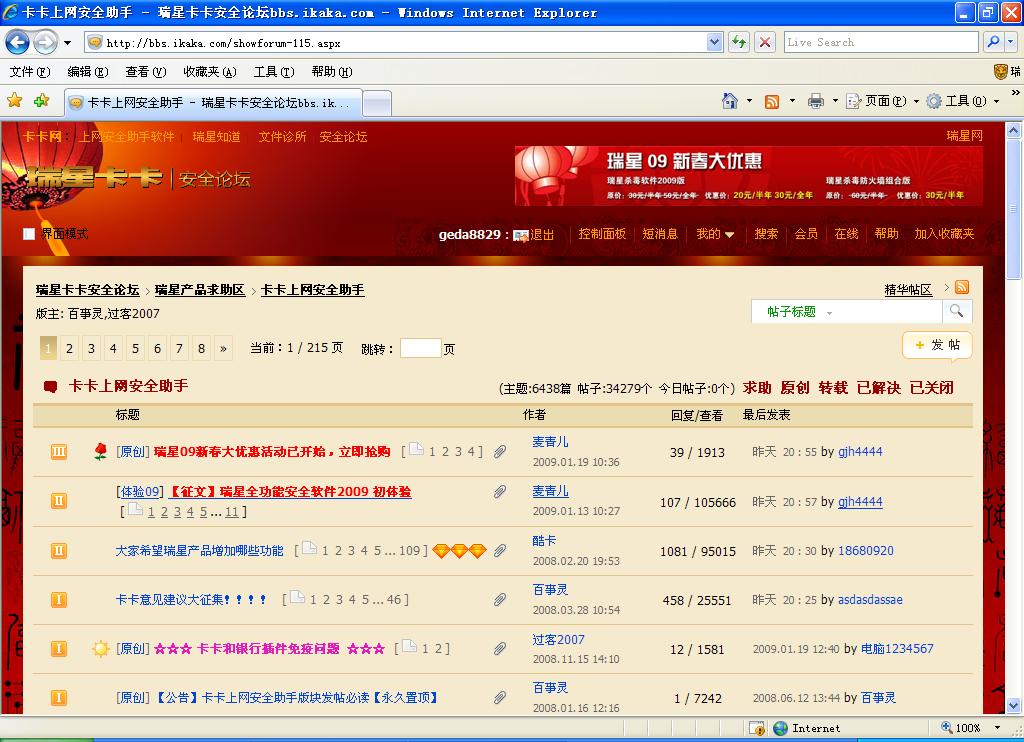Open the 卡卡意见建议大征集 thread link

[x=190, y=600]
